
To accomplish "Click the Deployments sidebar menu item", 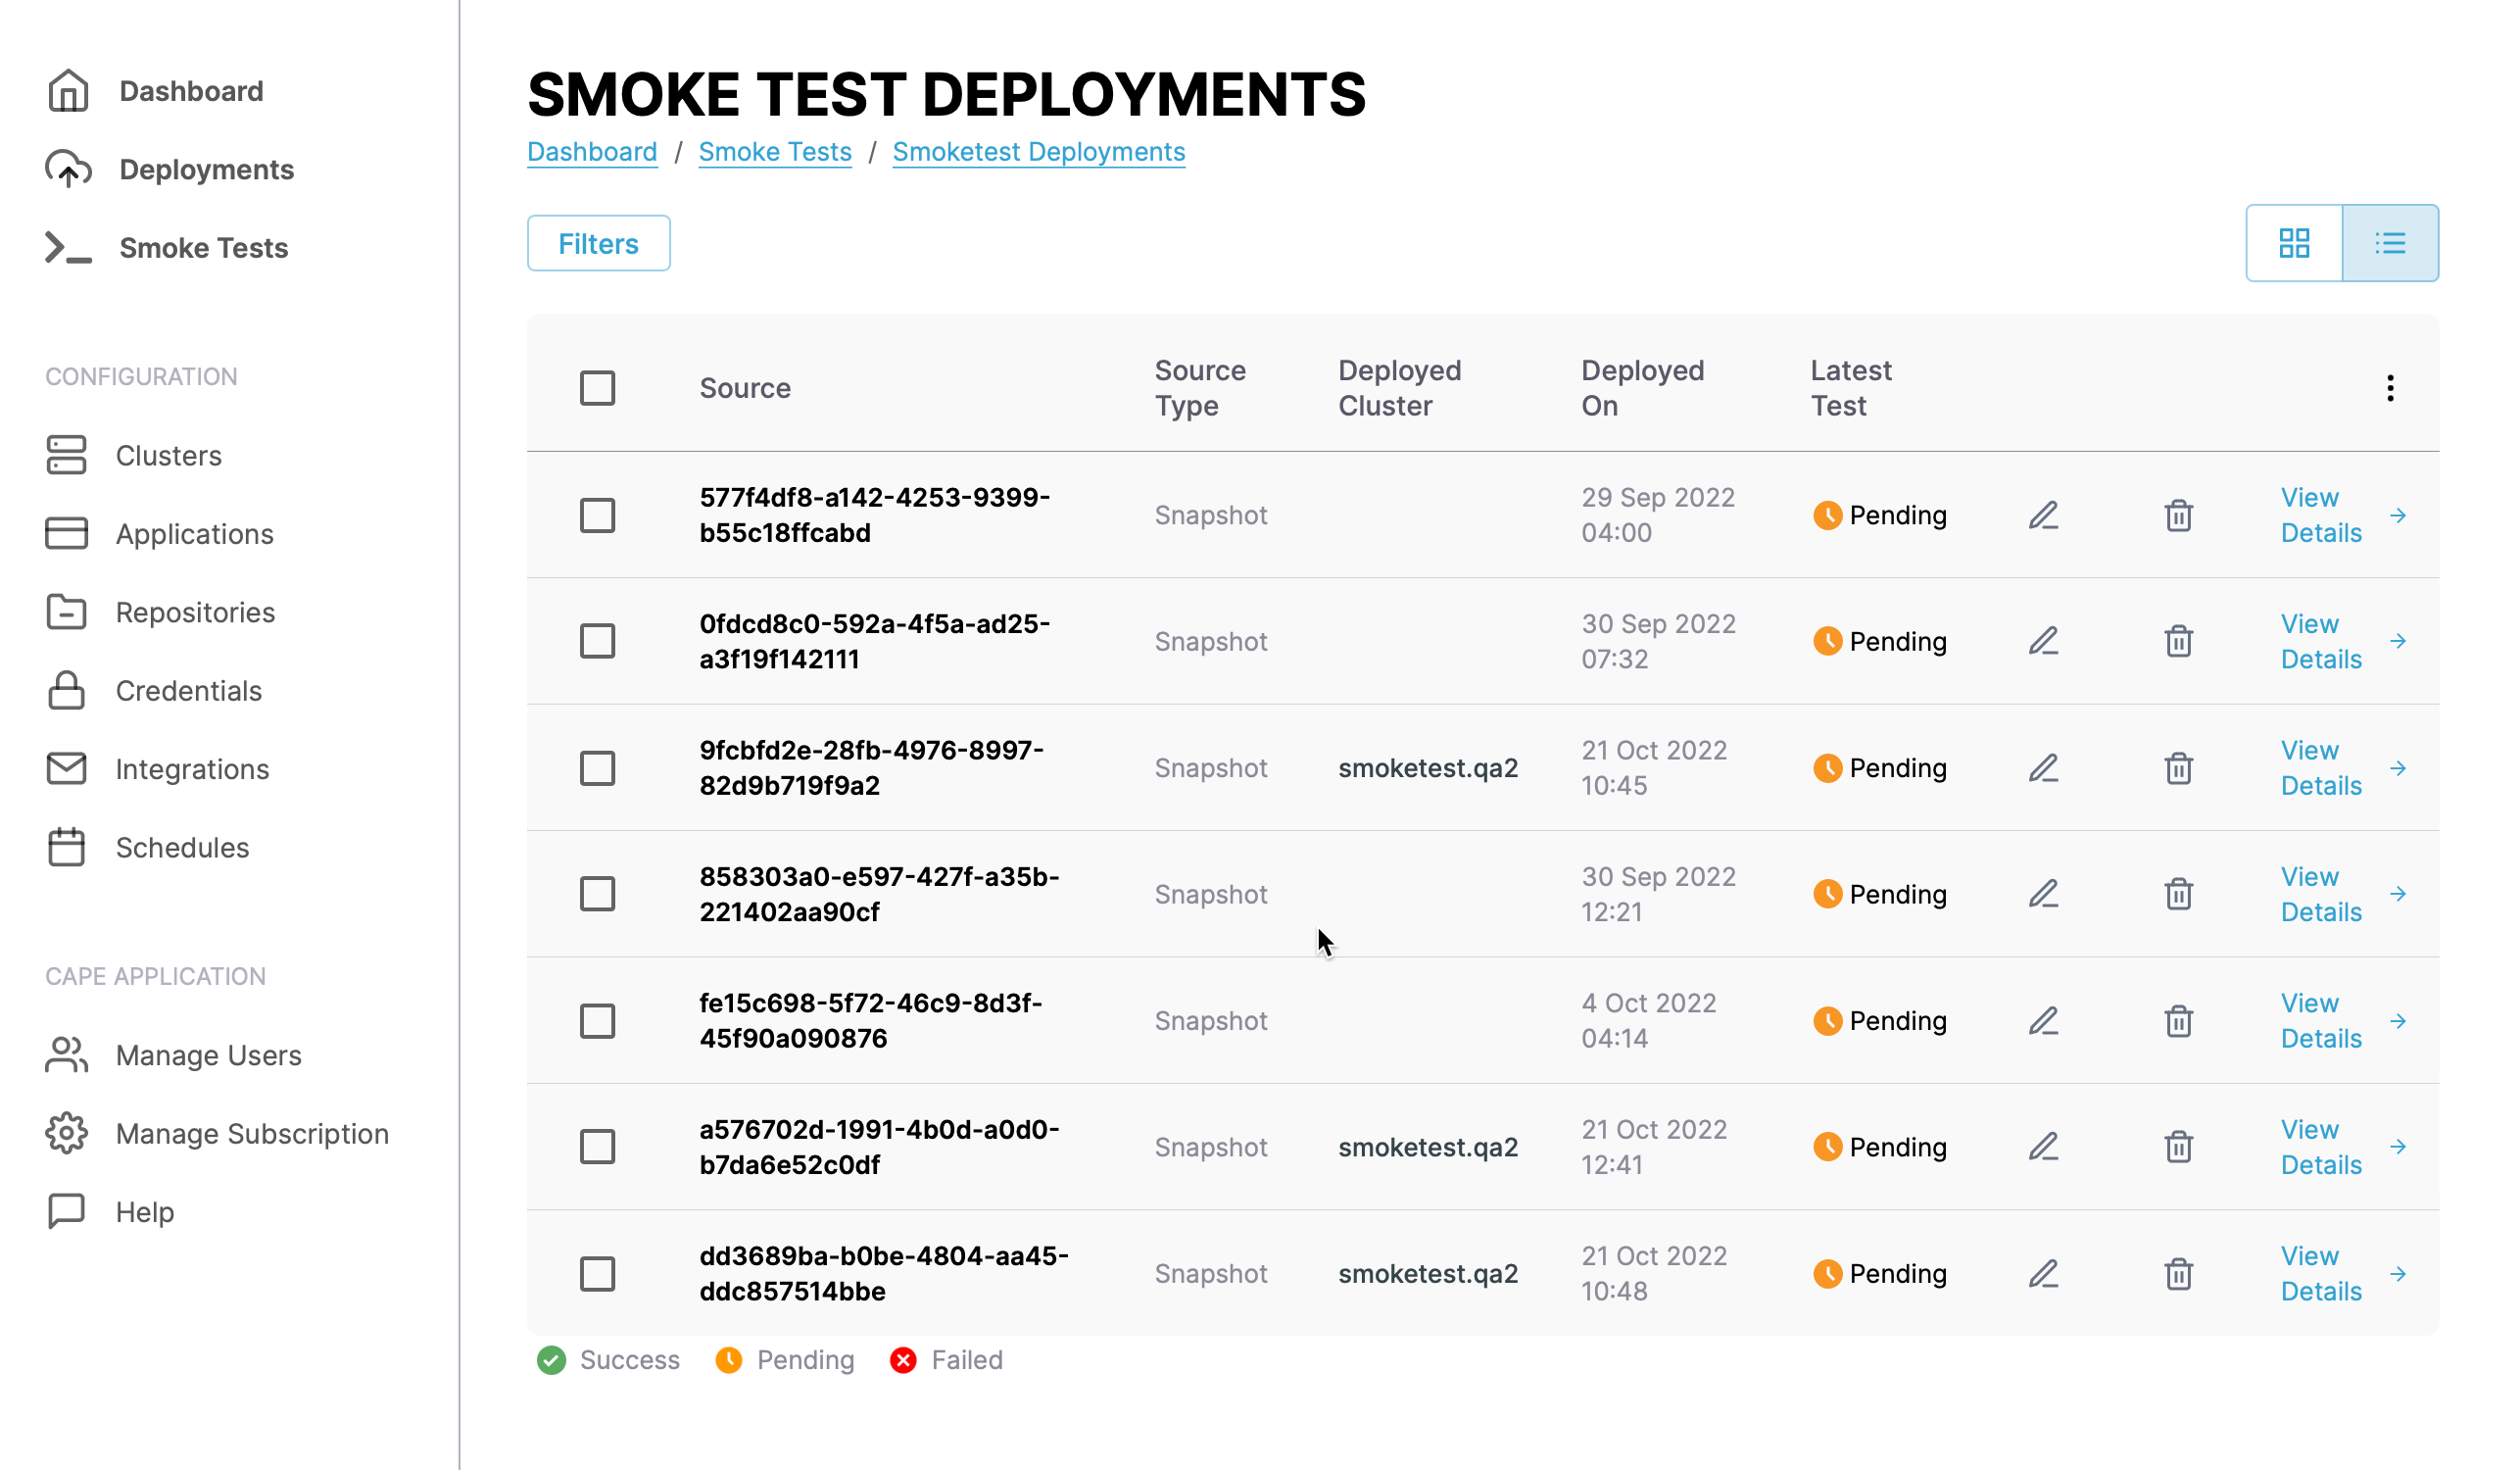I will (x=208, y=168).
